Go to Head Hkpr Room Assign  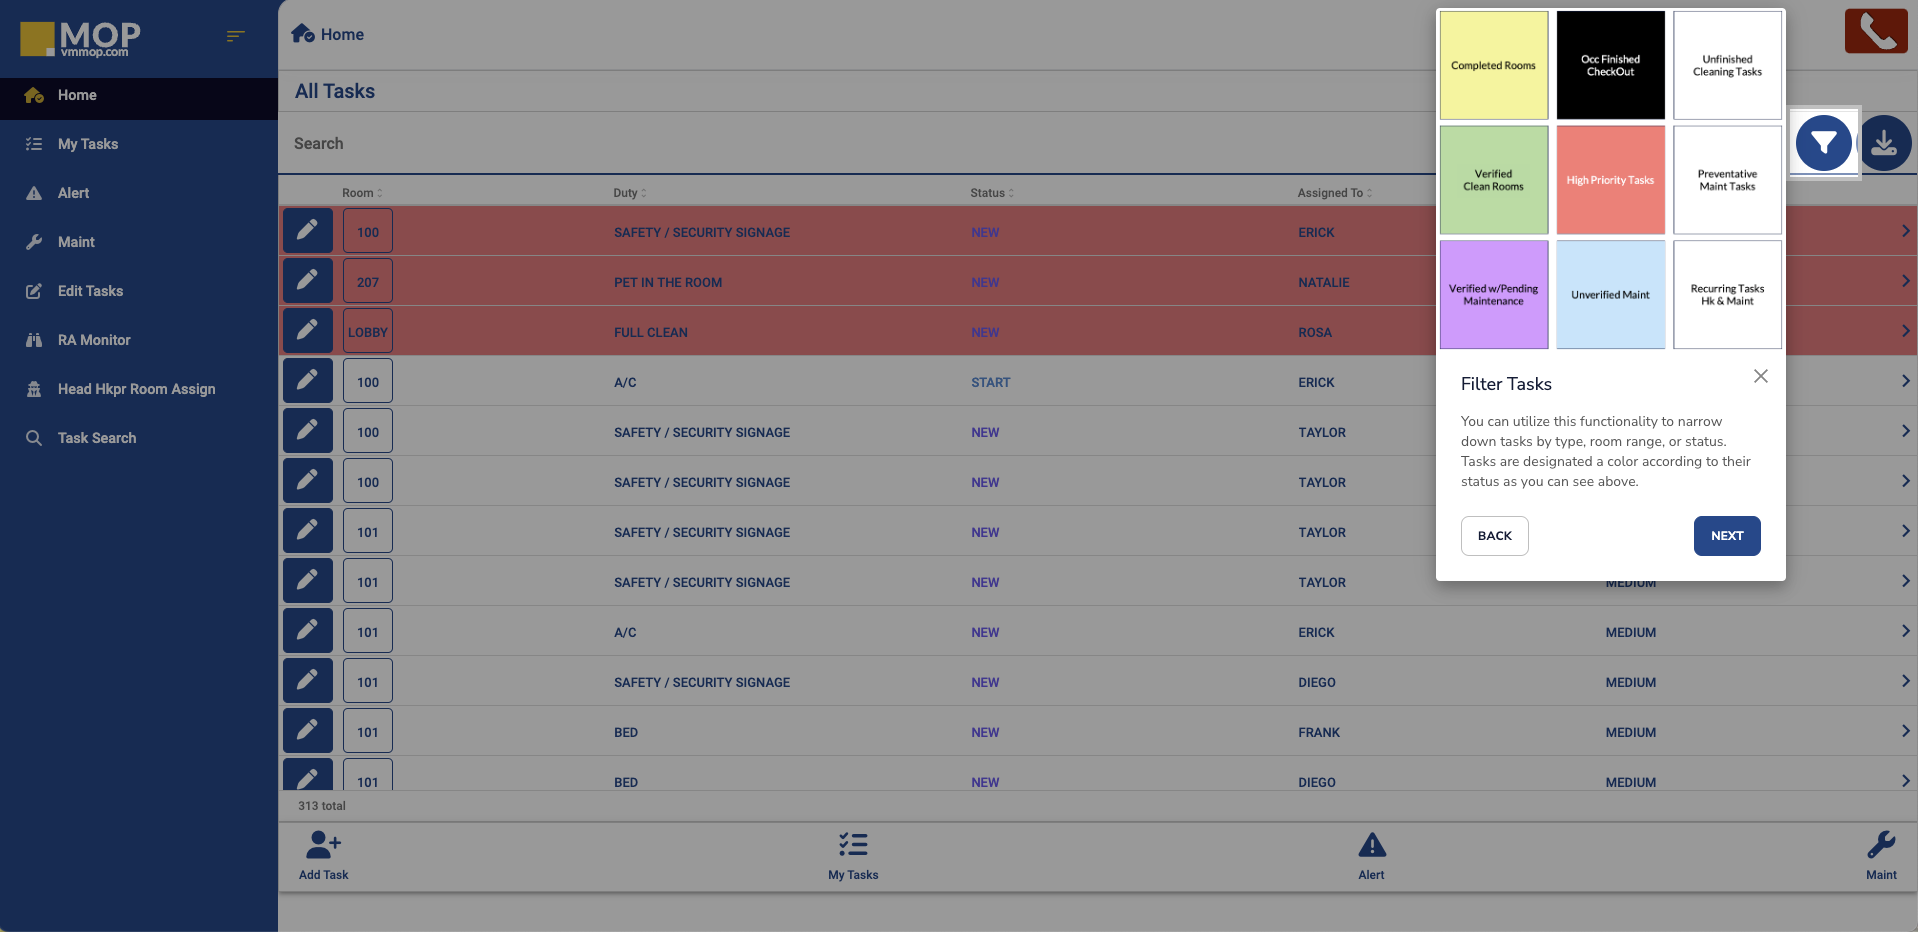[x=136, y=389]
